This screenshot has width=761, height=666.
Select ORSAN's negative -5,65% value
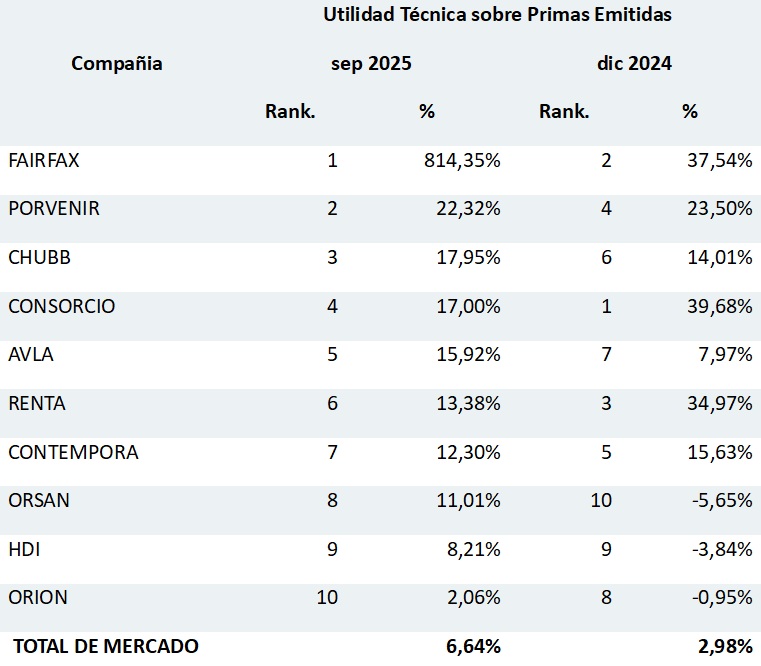coord(720,500)
